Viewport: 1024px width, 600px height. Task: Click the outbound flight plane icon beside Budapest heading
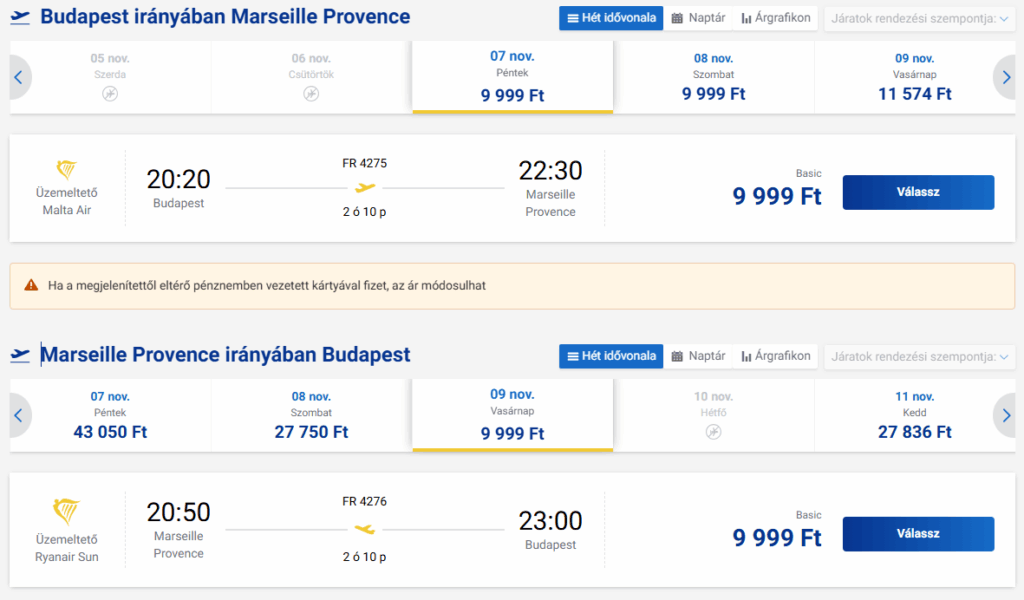pos(20,18)
